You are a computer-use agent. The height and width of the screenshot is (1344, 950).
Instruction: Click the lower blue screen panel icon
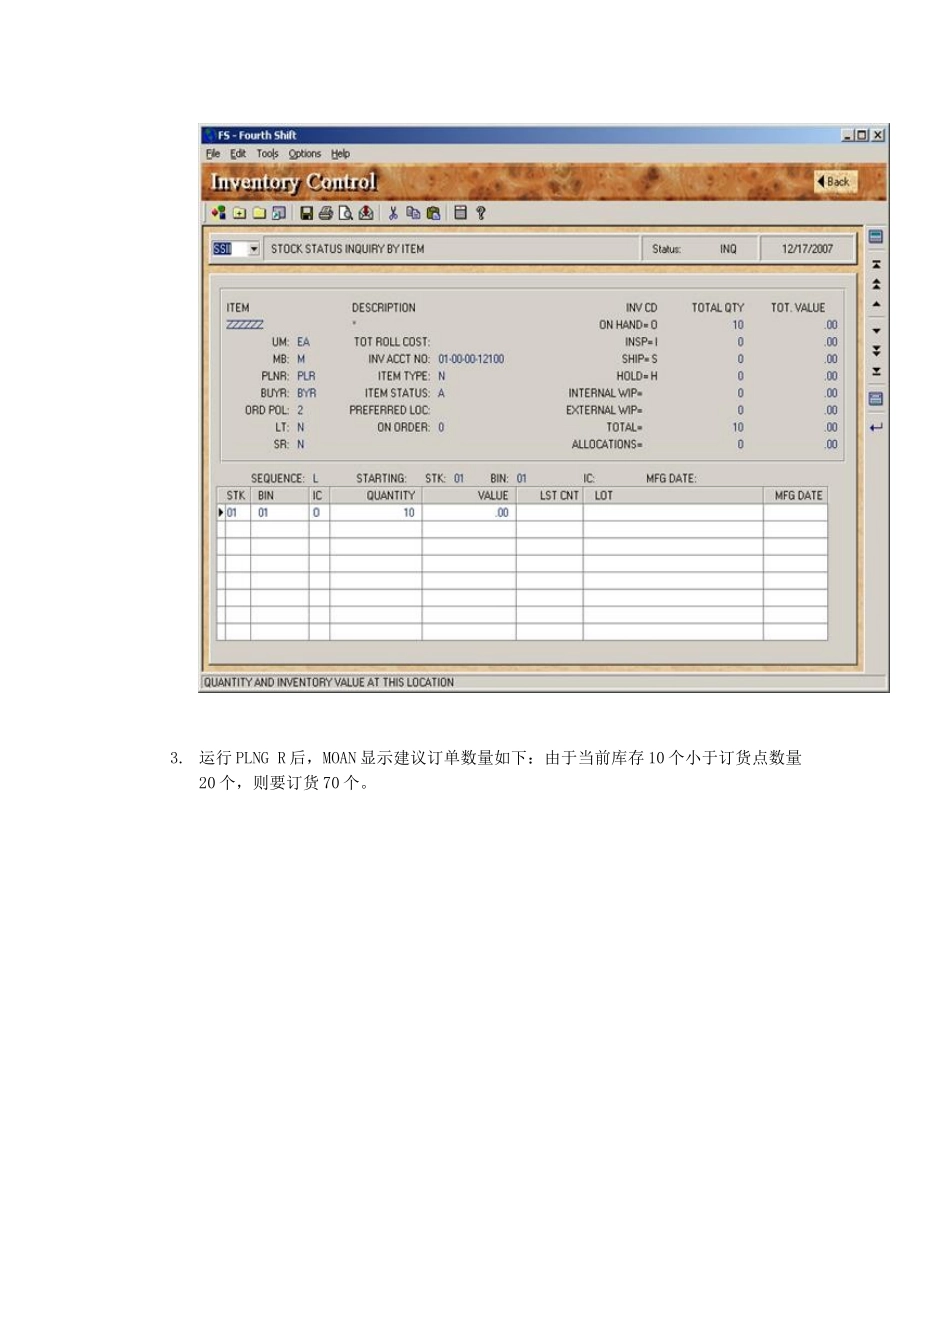876,399
